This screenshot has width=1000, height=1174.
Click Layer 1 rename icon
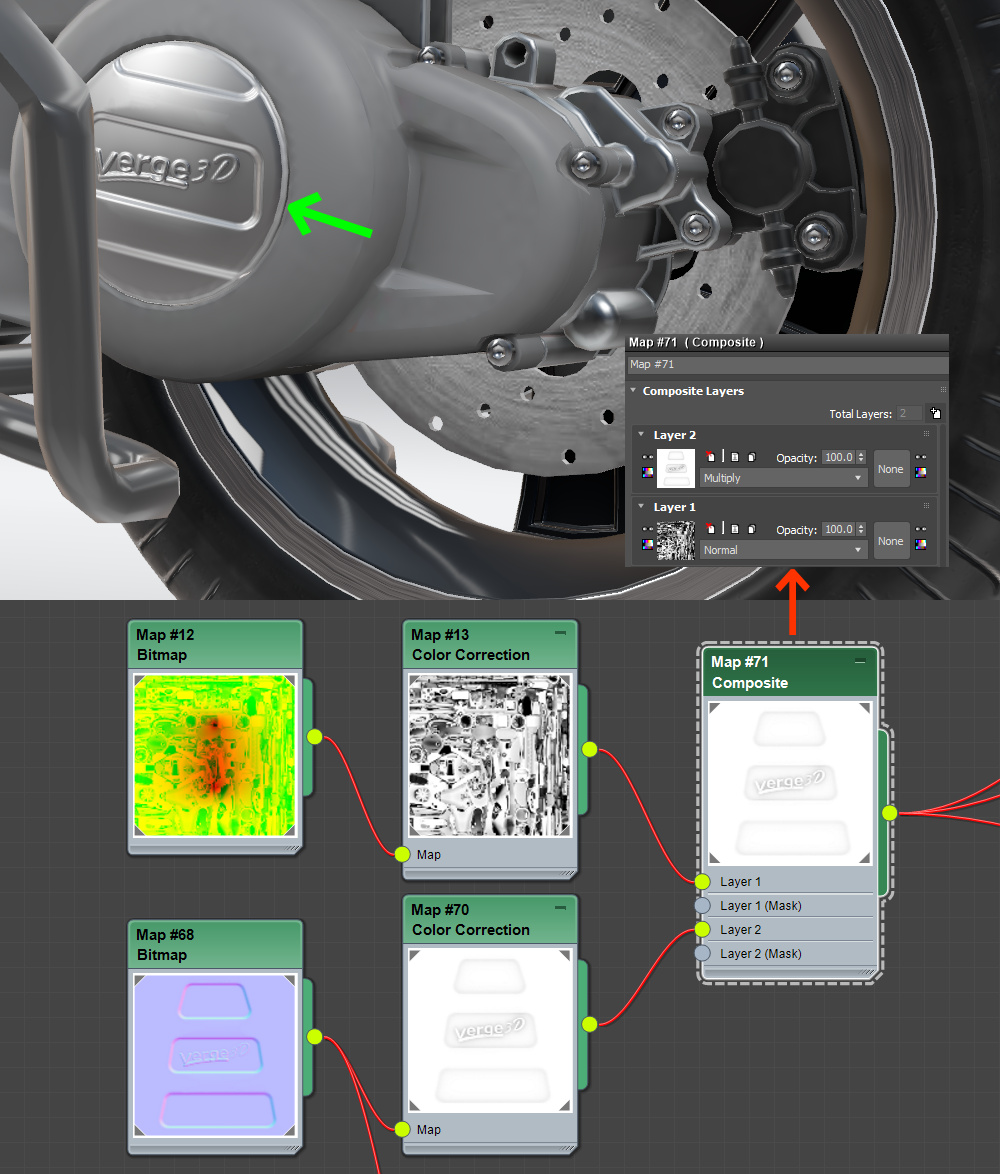coord(735,529)
